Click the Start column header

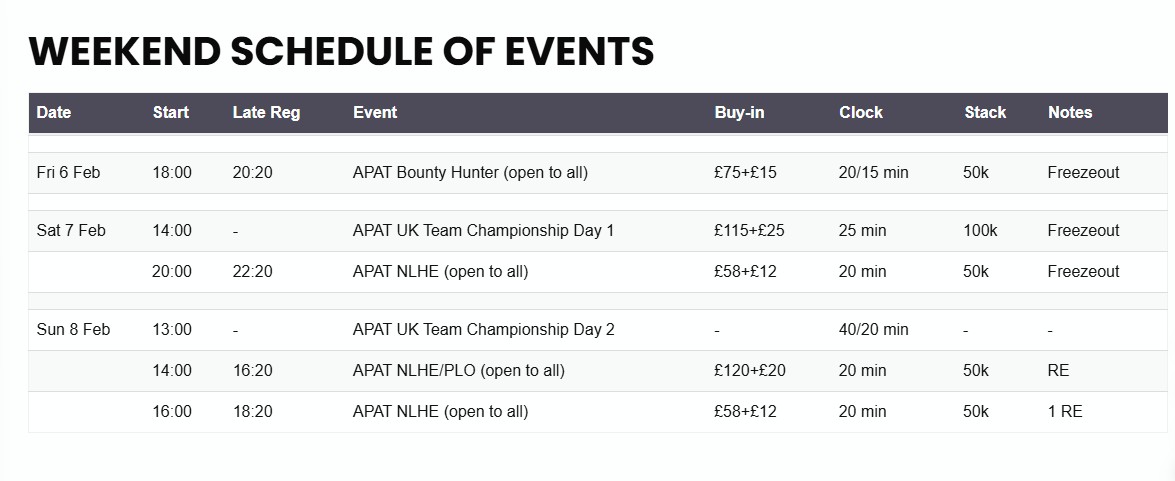tap(171, 113)
